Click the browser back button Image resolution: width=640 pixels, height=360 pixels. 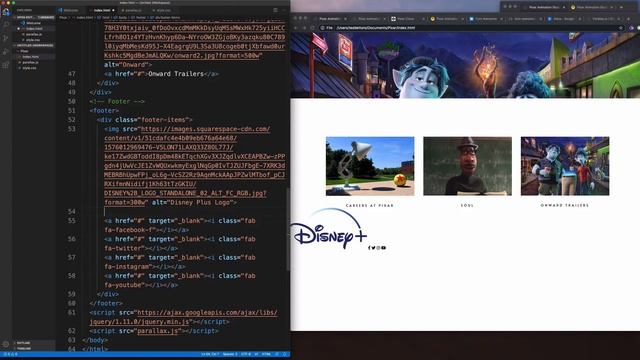[x=296, y=28]
